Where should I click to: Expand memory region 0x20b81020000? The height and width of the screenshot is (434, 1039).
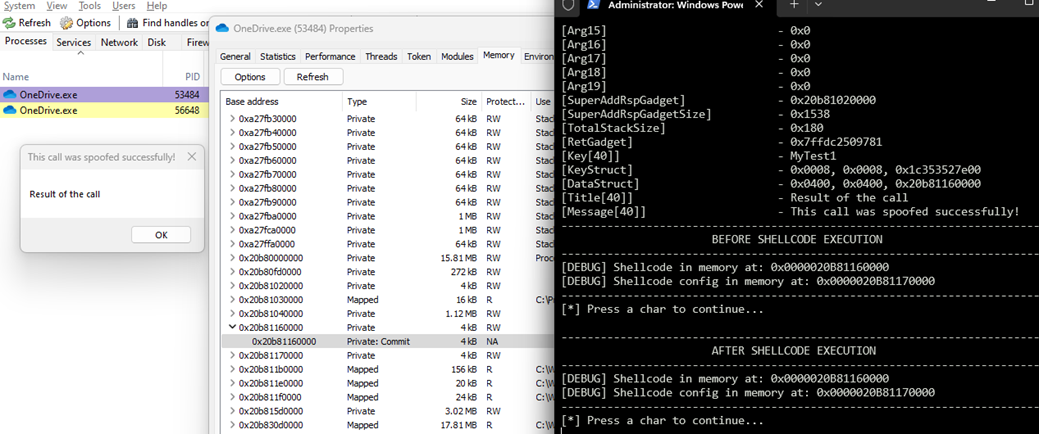point(232,286)
